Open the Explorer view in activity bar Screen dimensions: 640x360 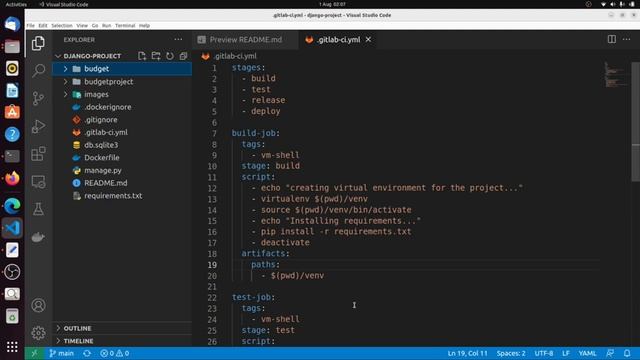tap(38, 43)
